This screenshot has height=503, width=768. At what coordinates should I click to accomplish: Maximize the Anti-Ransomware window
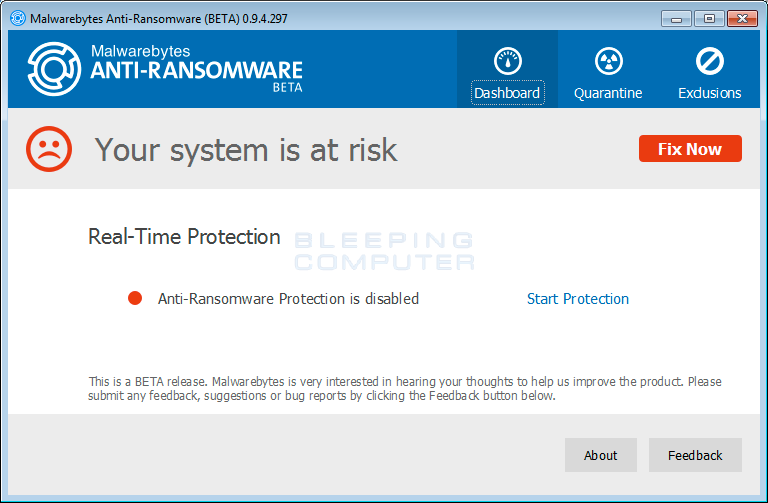pos(709,17)
